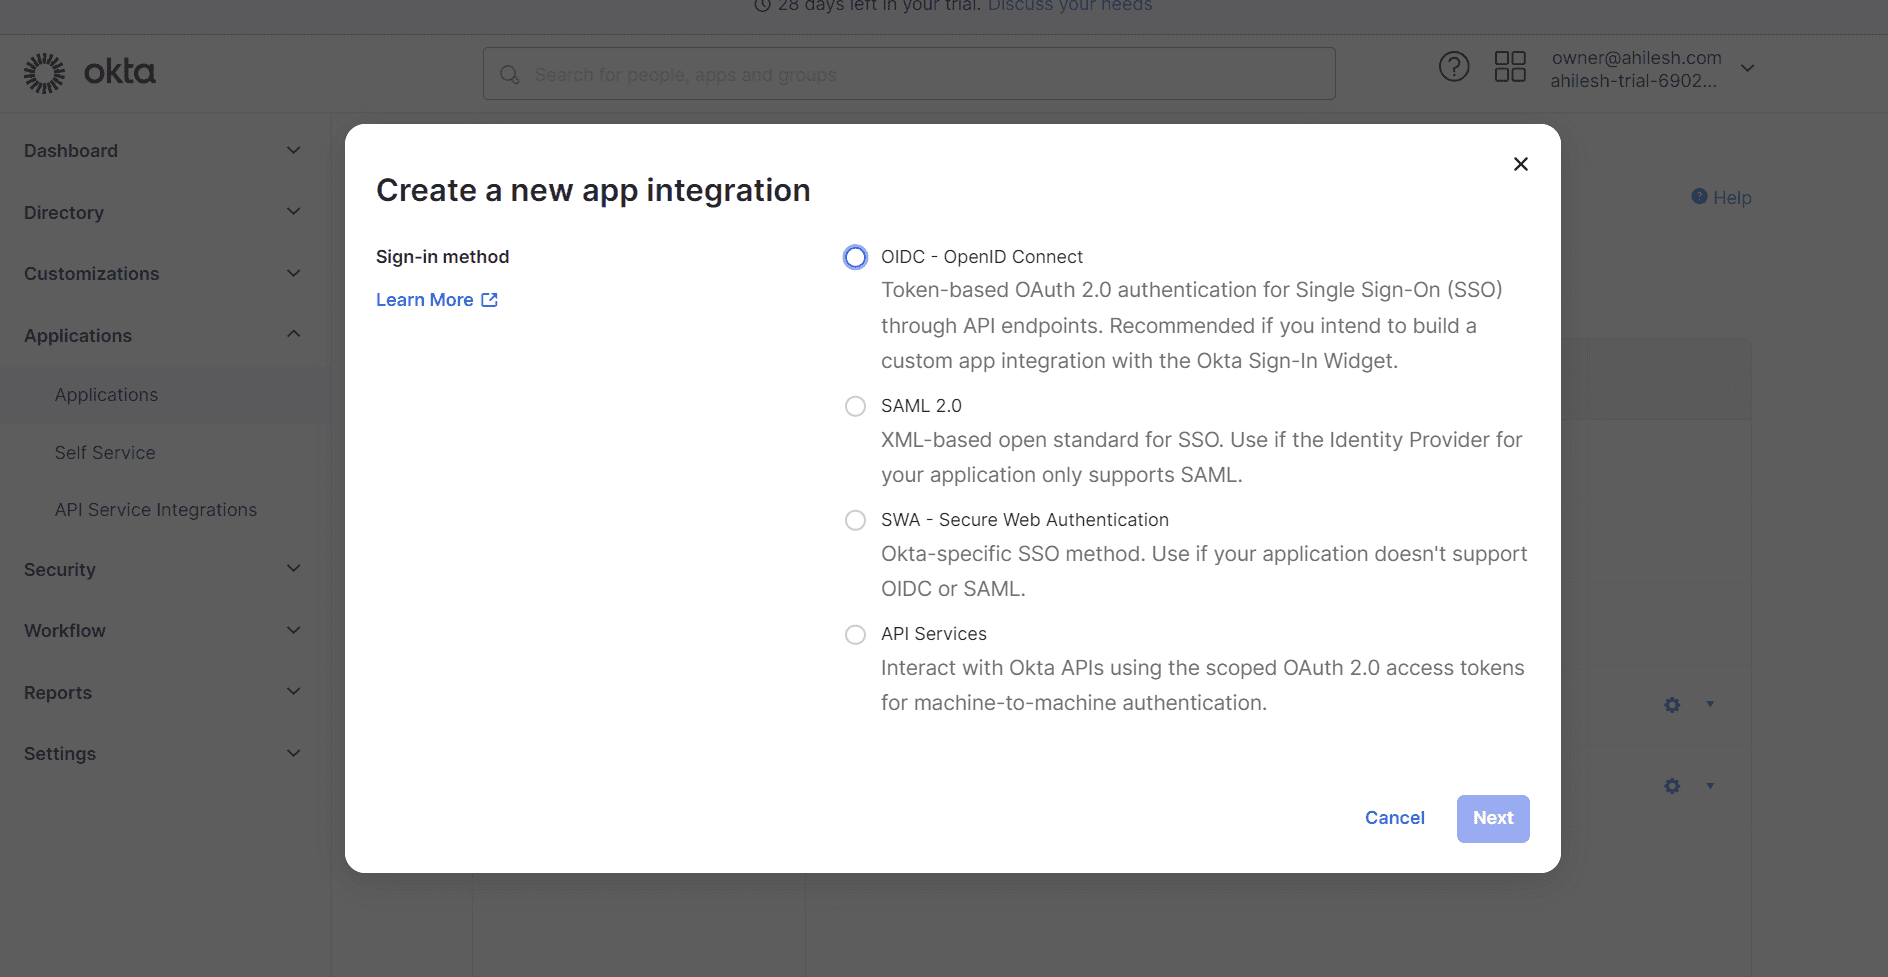The image size is (1888, 977).
Task: Go to API Service Integrations
Action: (156, 510)
